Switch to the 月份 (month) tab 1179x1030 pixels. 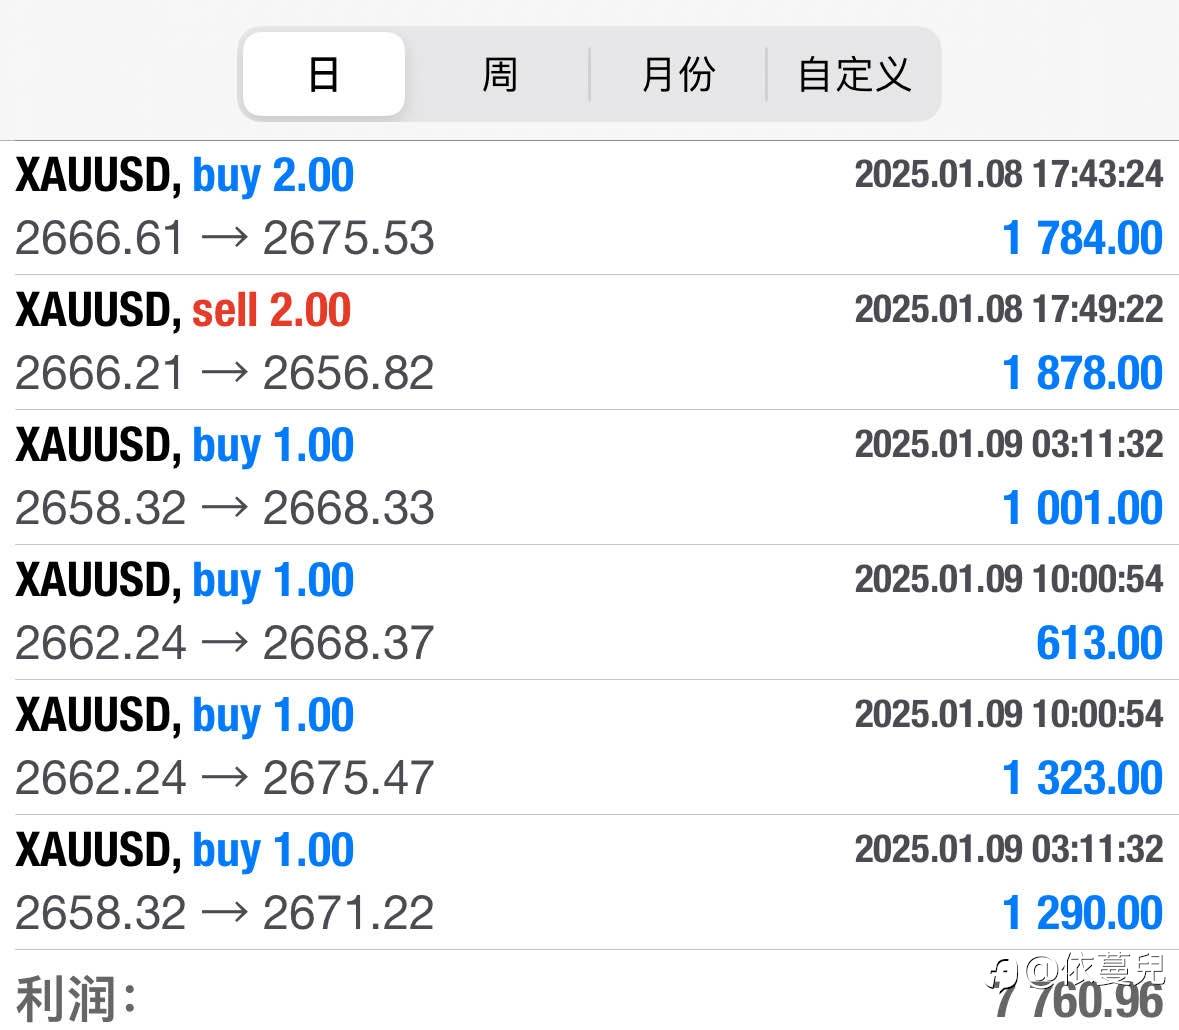pyautogui.click(x=678, y=75)
